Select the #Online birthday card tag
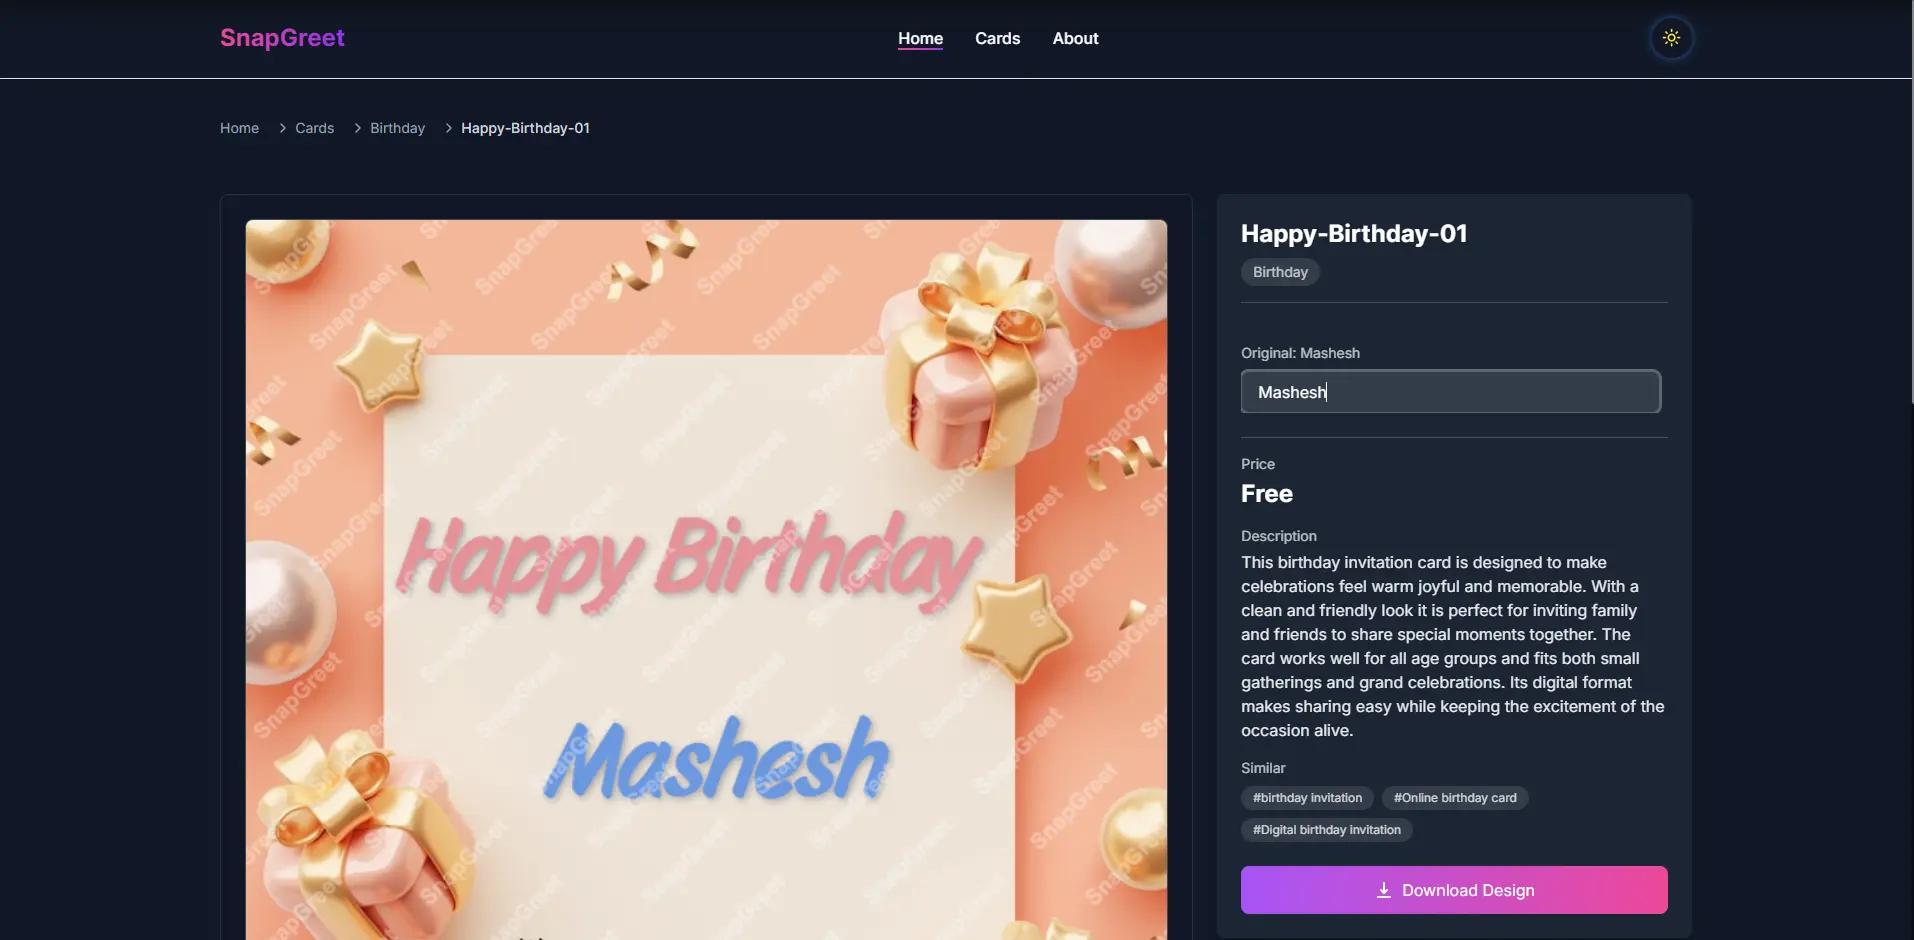This screenshot has height=940, width=1914. point(1455,798)
